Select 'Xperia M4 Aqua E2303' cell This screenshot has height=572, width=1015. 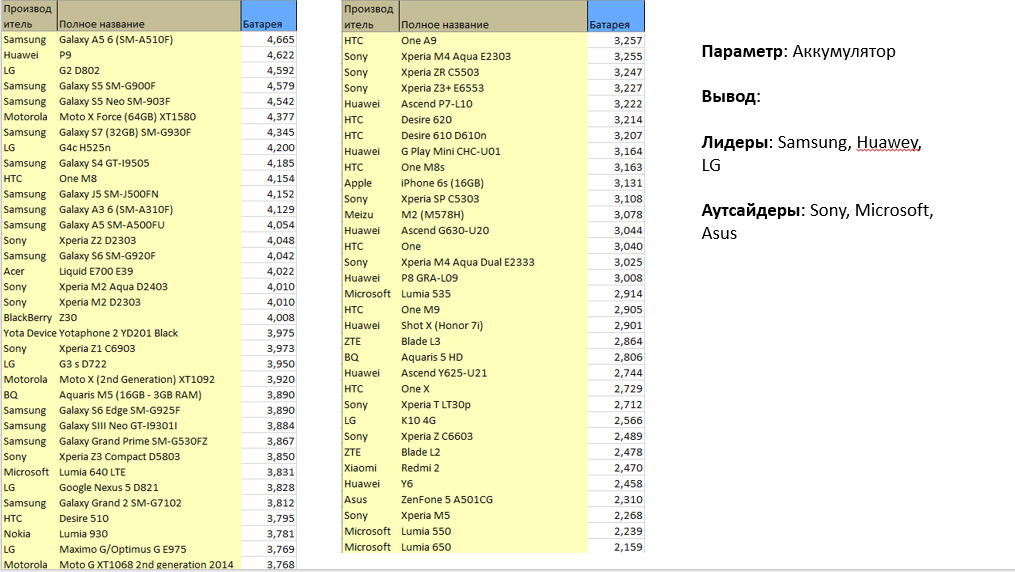[493, 57]
